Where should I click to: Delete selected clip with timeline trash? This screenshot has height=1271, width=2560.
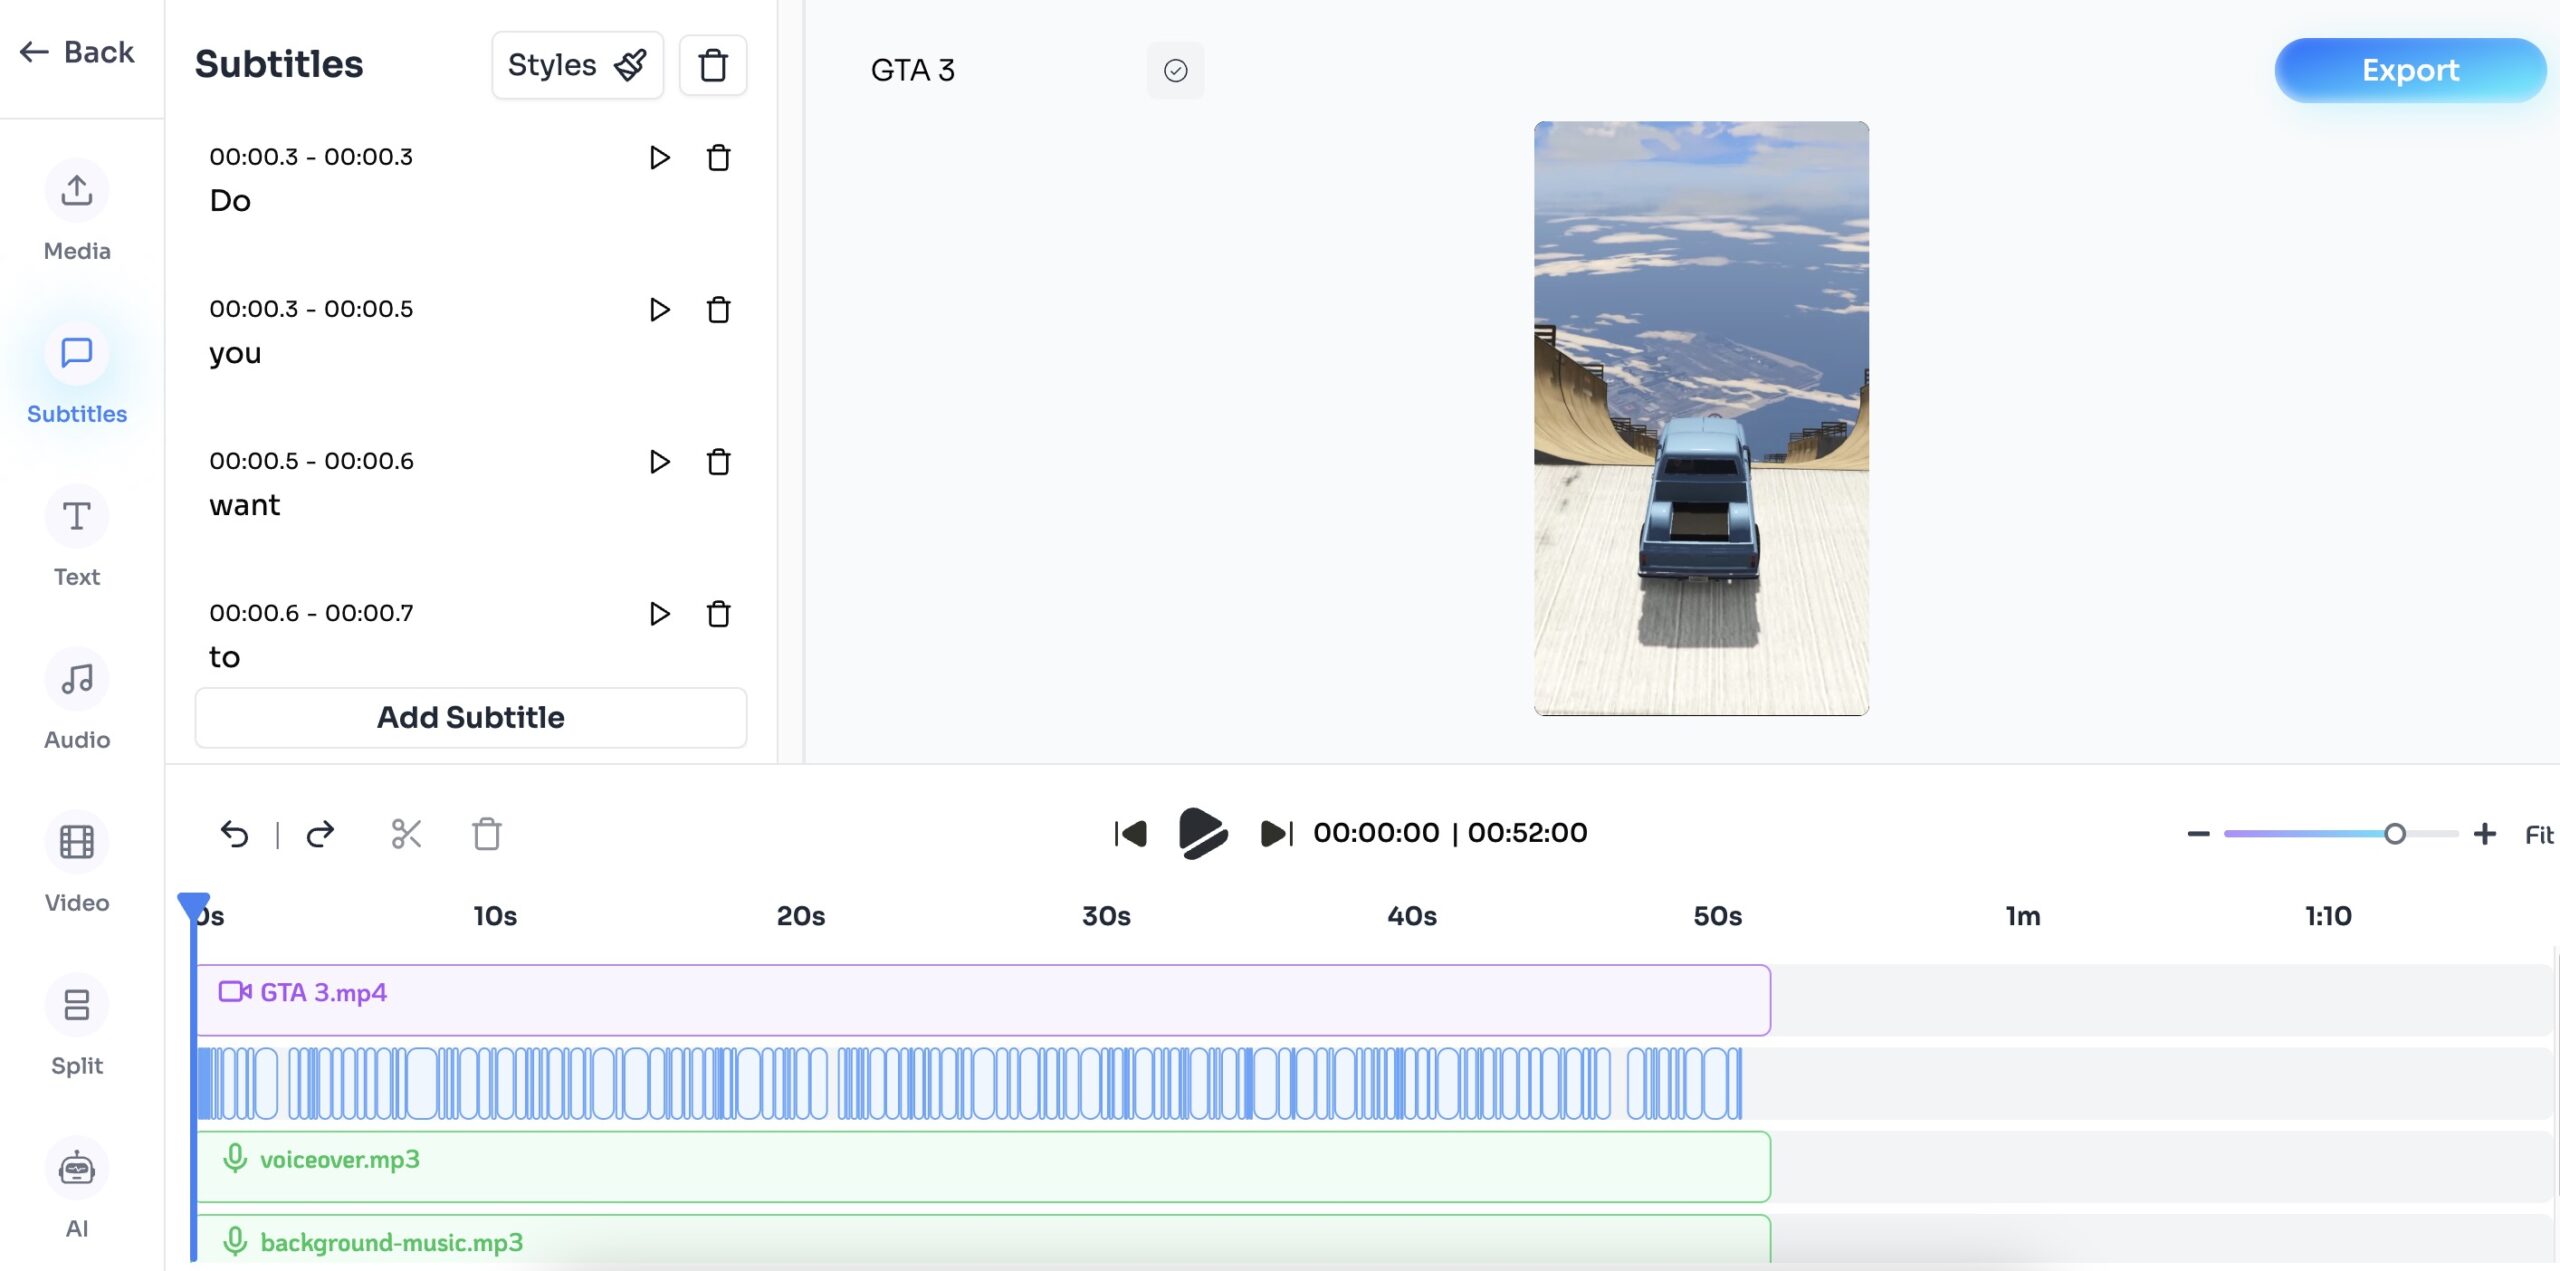tap(487, 833)
